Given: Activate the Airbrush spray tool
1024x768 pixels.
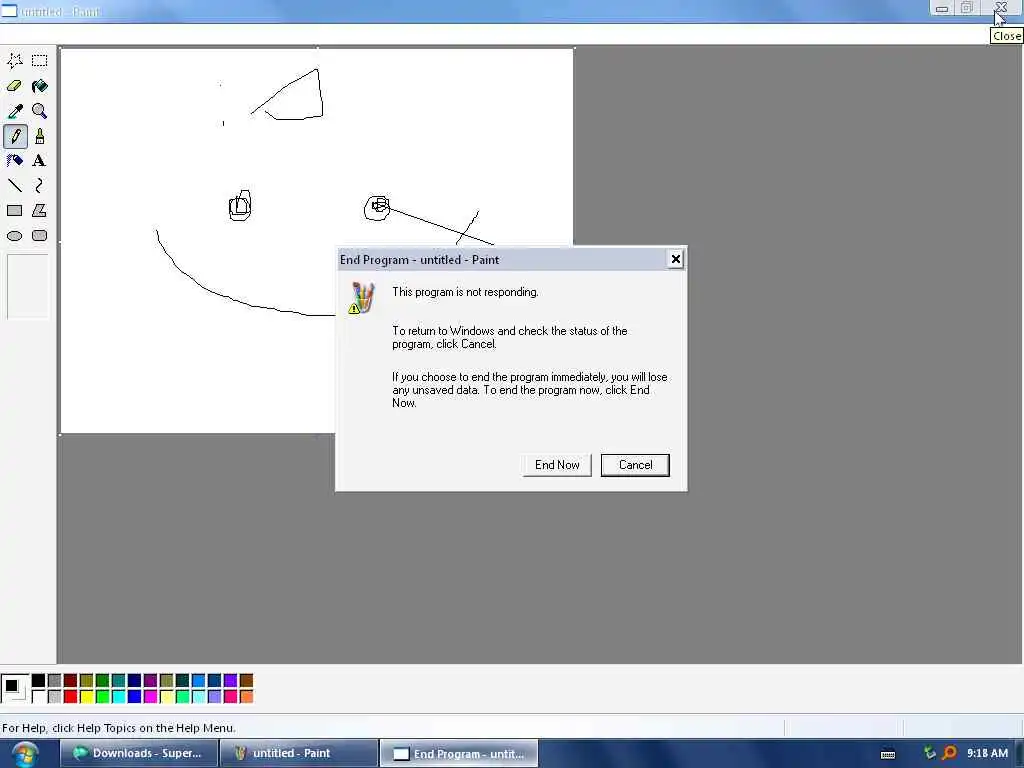Looking at the screenshot, I should point(14,161).
